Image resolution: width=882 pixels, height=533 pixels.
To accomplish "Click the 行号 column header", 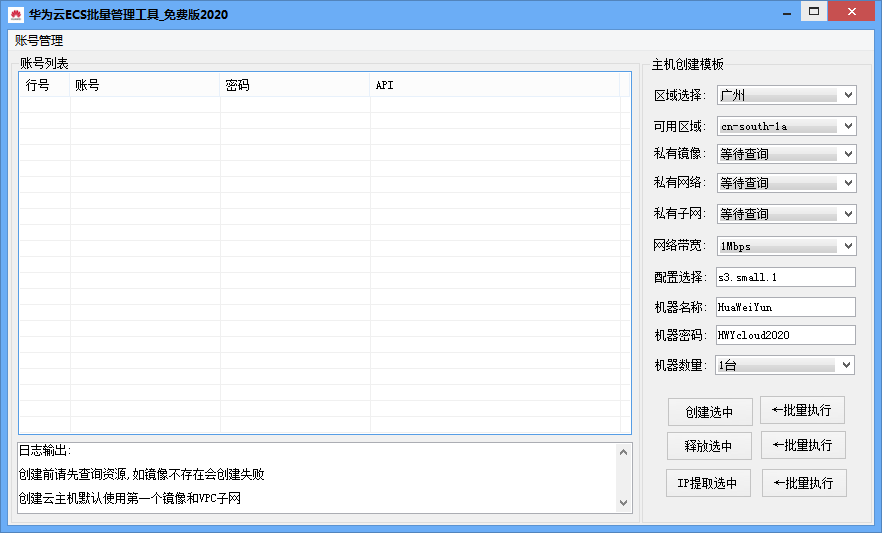I will pyautogui.click(x=44, y=85).
